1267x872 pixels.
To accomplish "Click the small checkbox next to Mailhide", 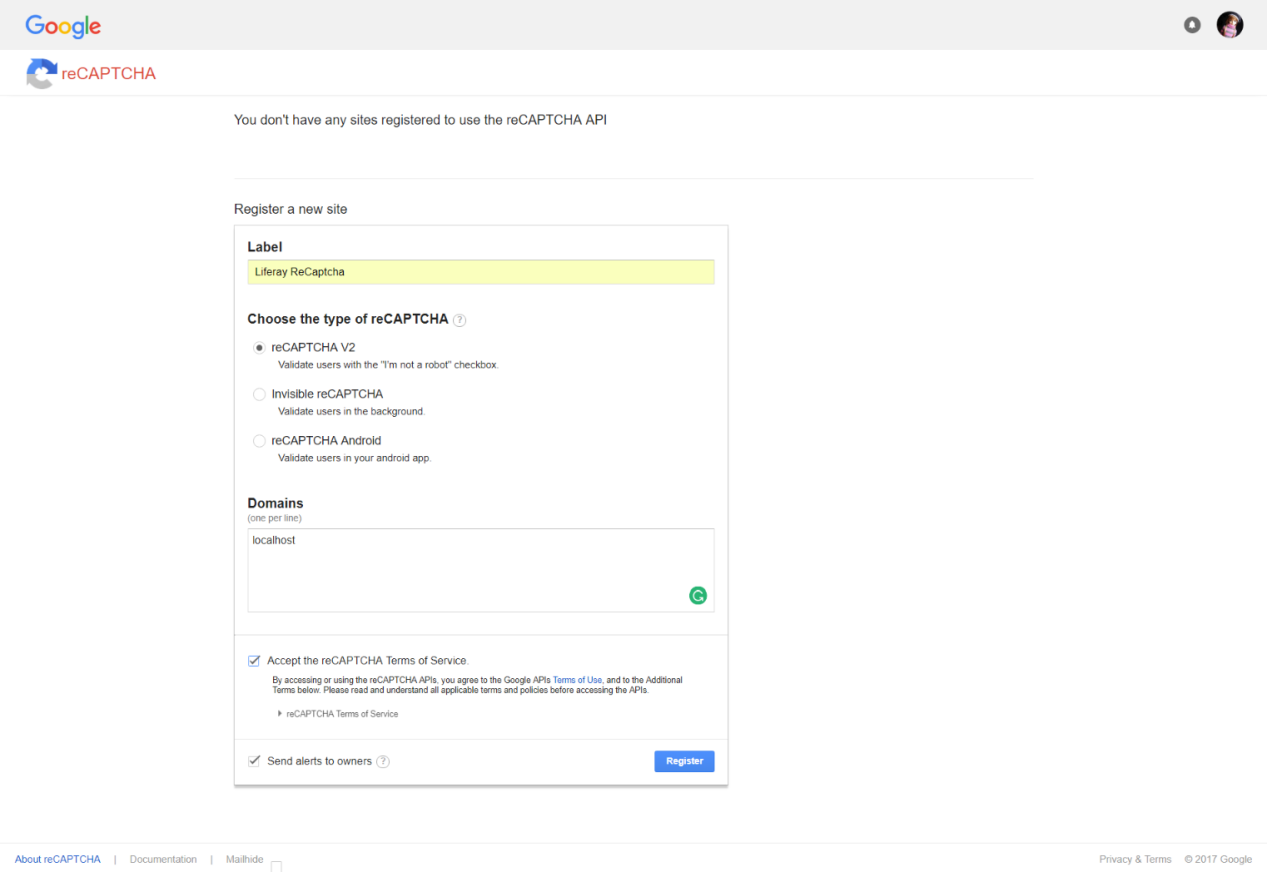I will 277,866.
